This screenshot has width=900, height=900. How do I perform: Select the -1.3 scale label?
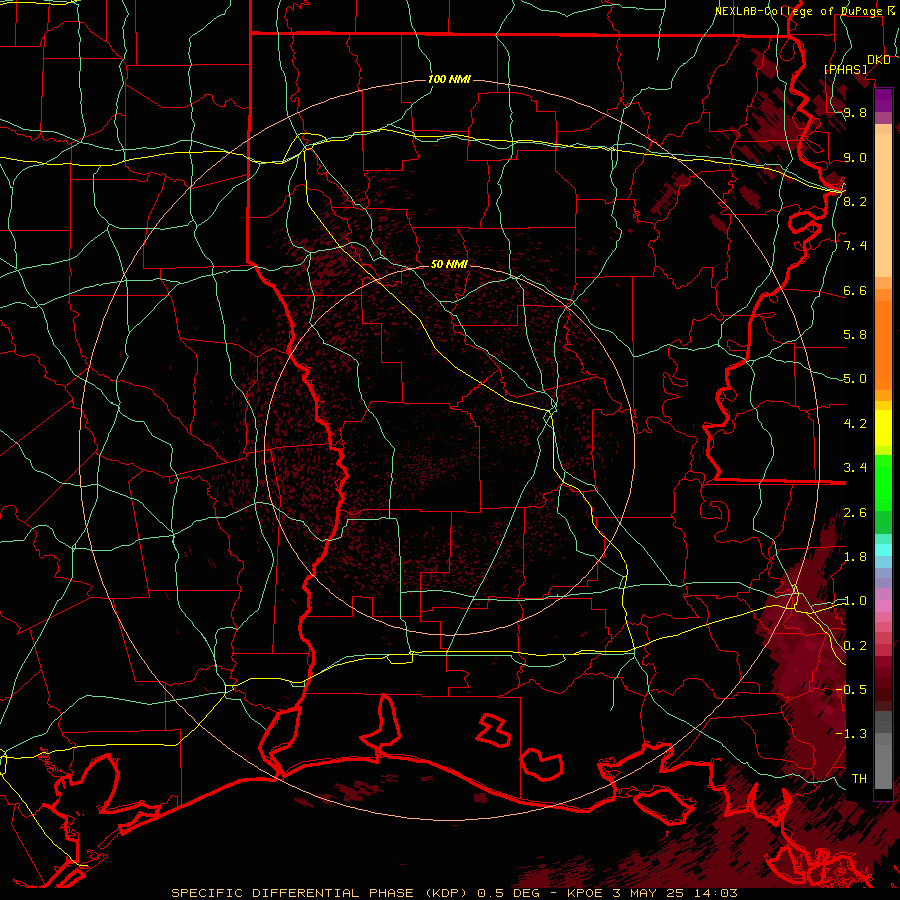pyautogui.click(x=851, y=734)
